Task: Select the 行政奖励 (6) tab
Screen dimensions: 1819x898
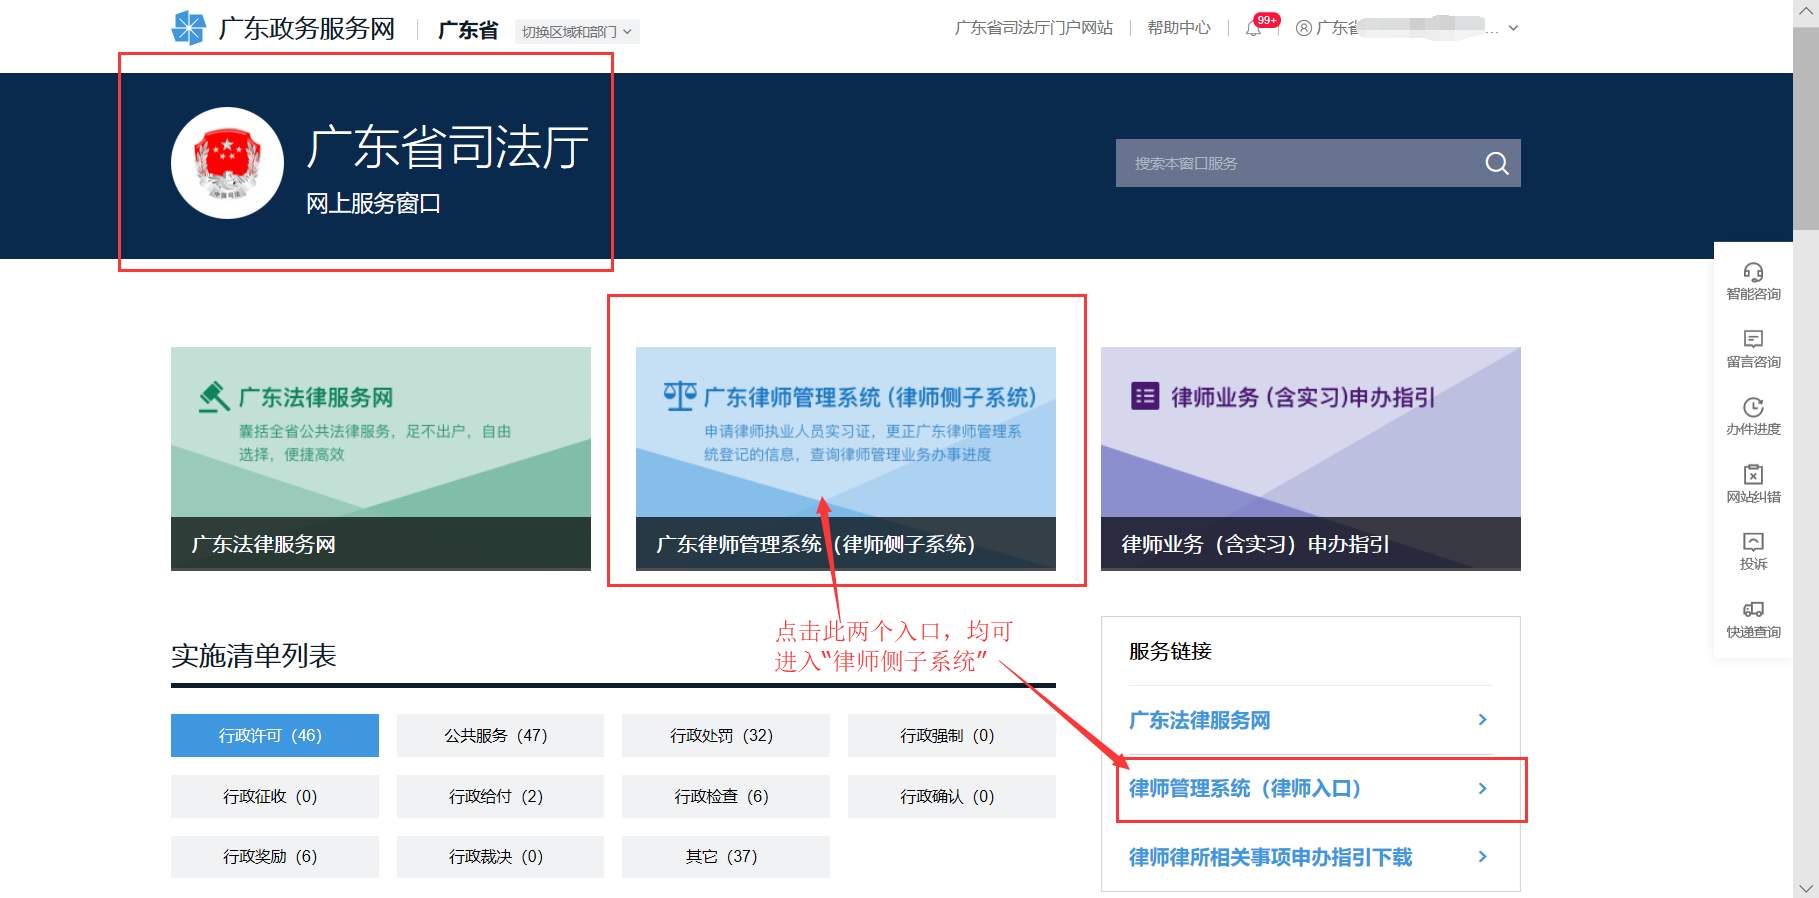Action: (275, 857)
